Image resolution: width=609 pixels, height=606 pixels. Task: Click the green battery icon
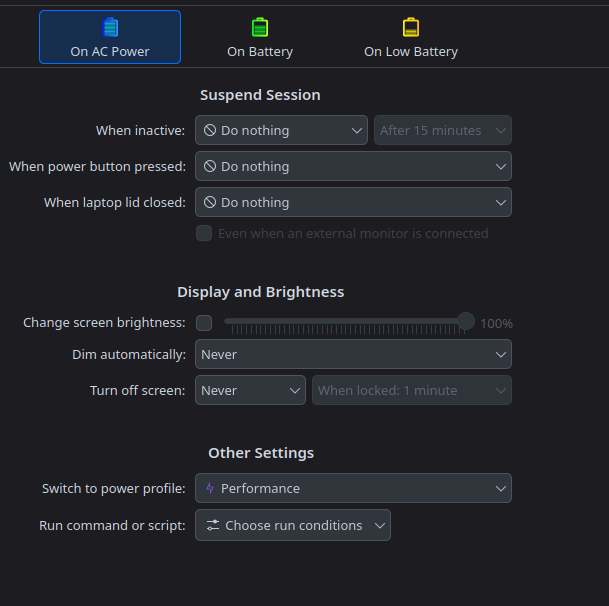[260, 27]
